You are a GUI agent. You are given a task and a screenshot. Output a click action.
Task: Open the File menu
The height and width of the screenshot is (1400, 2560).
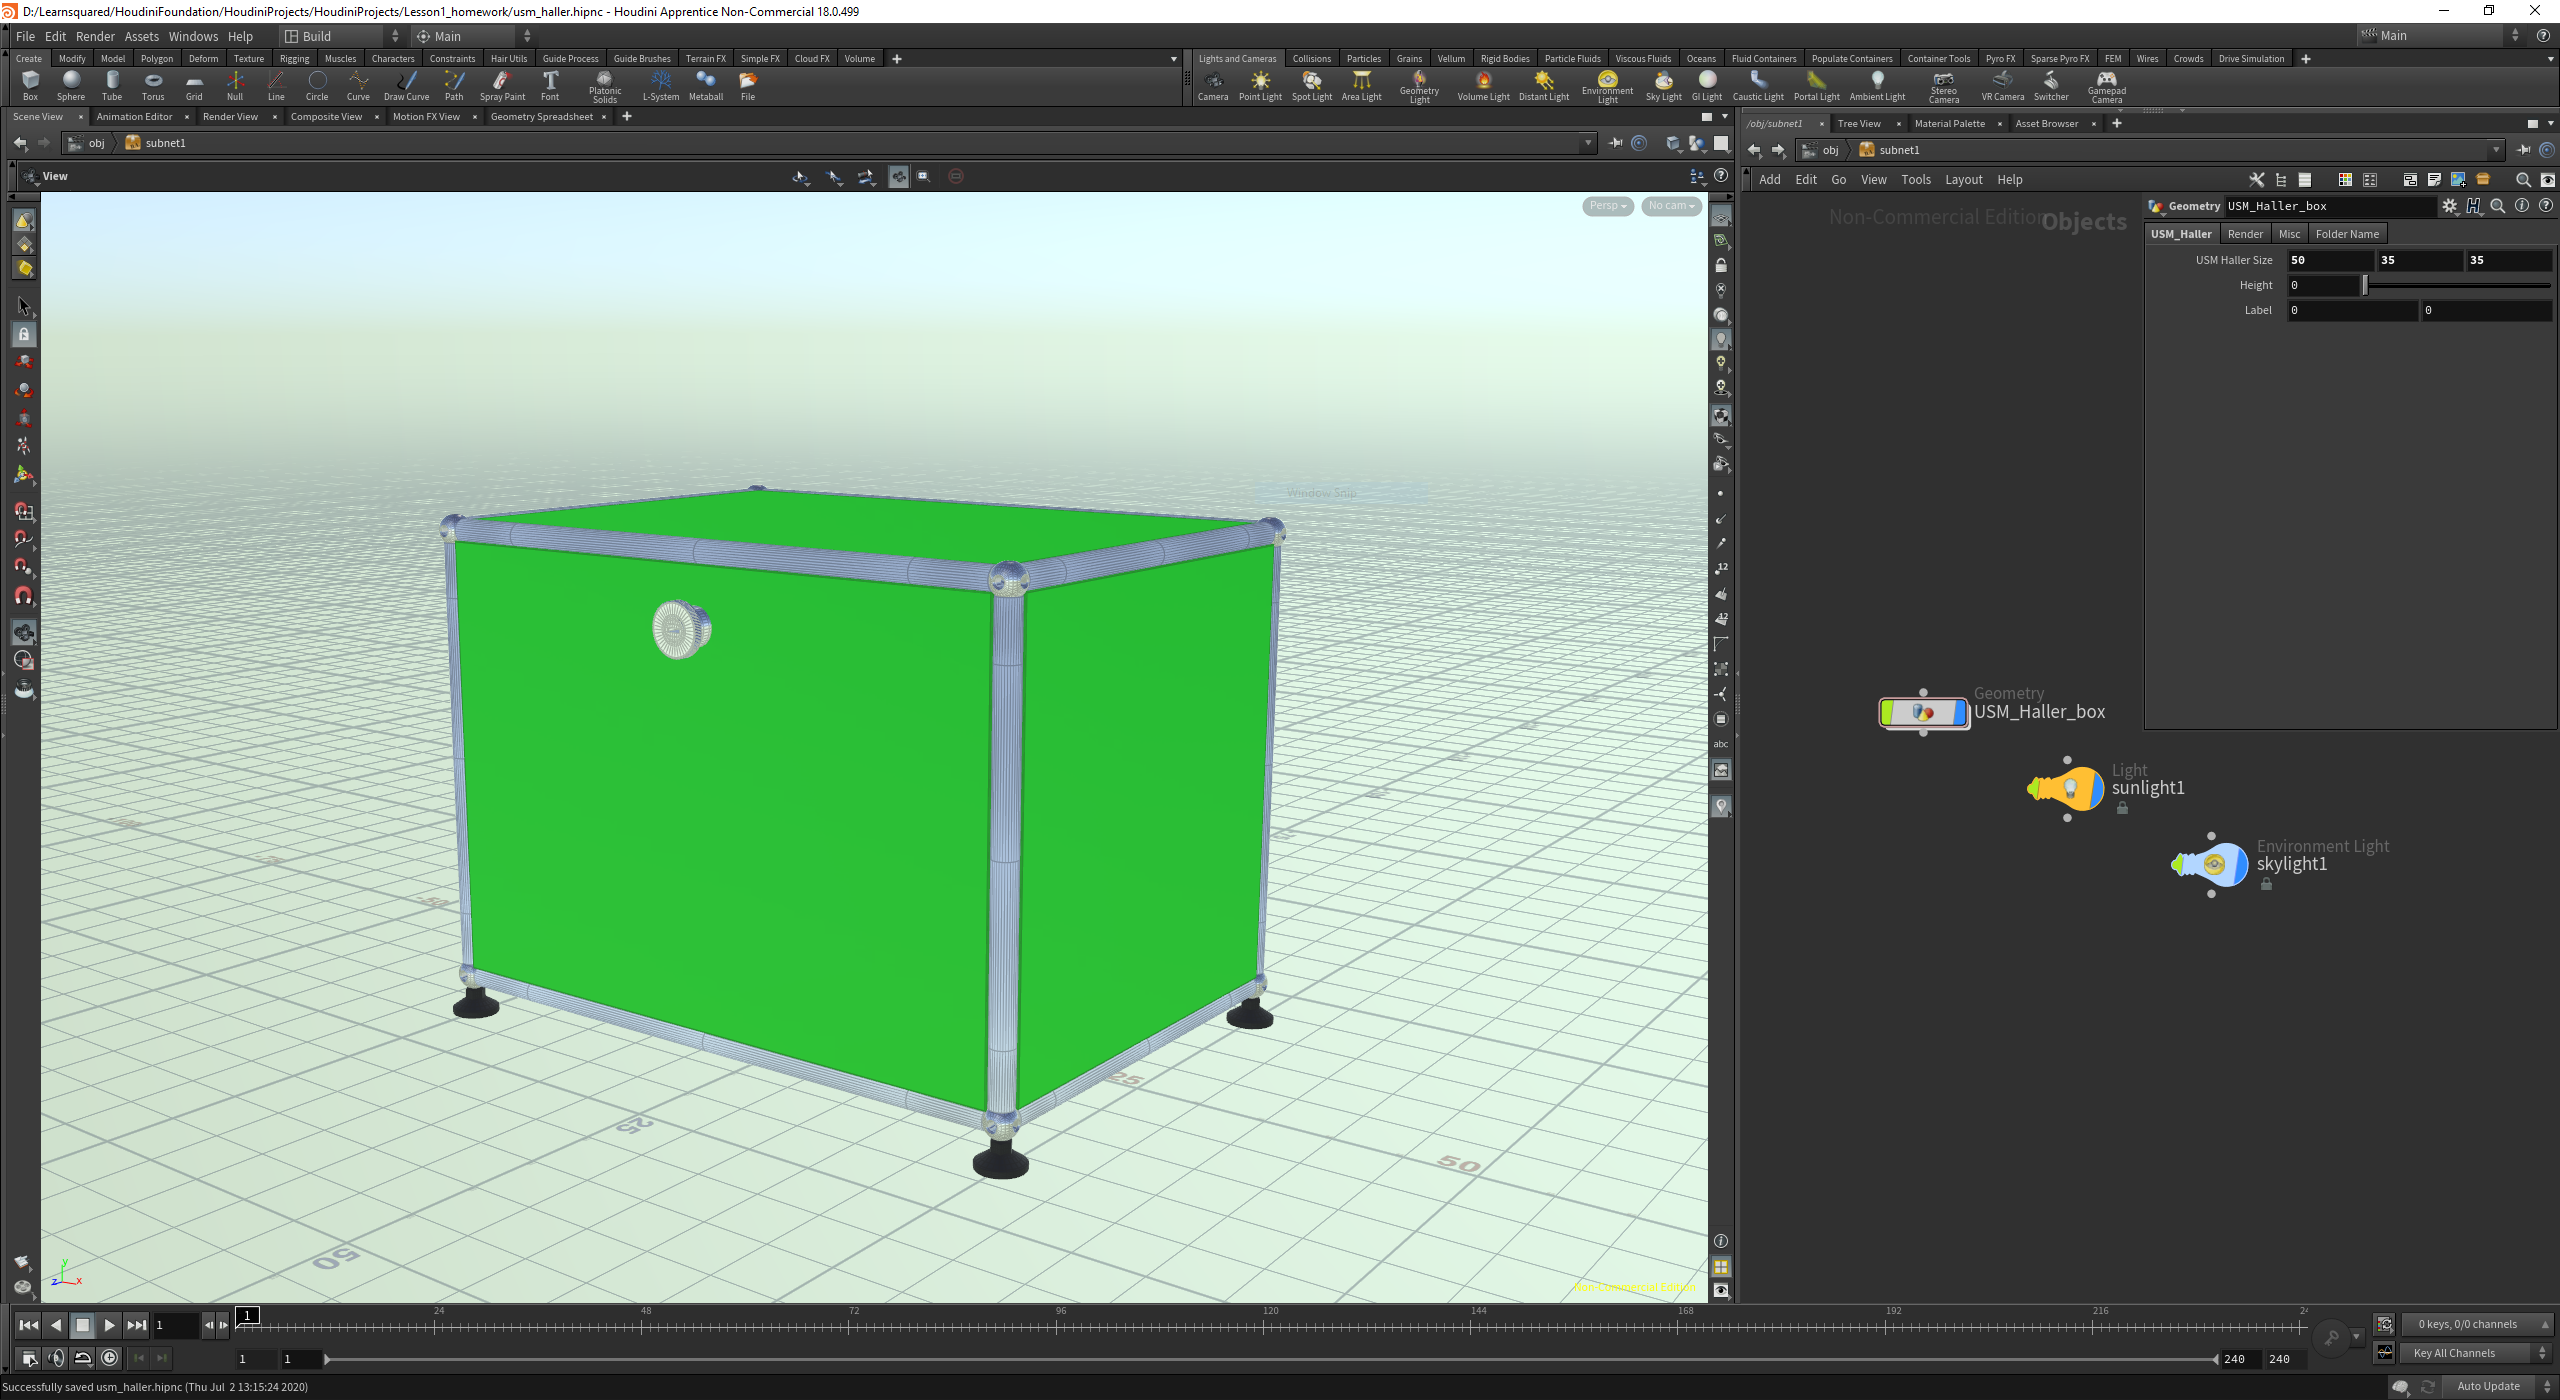click(25, 36)
